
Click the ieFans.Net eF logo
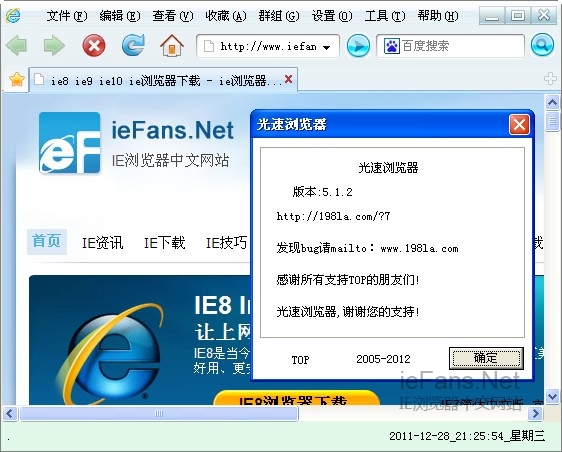tap(70, 143)
